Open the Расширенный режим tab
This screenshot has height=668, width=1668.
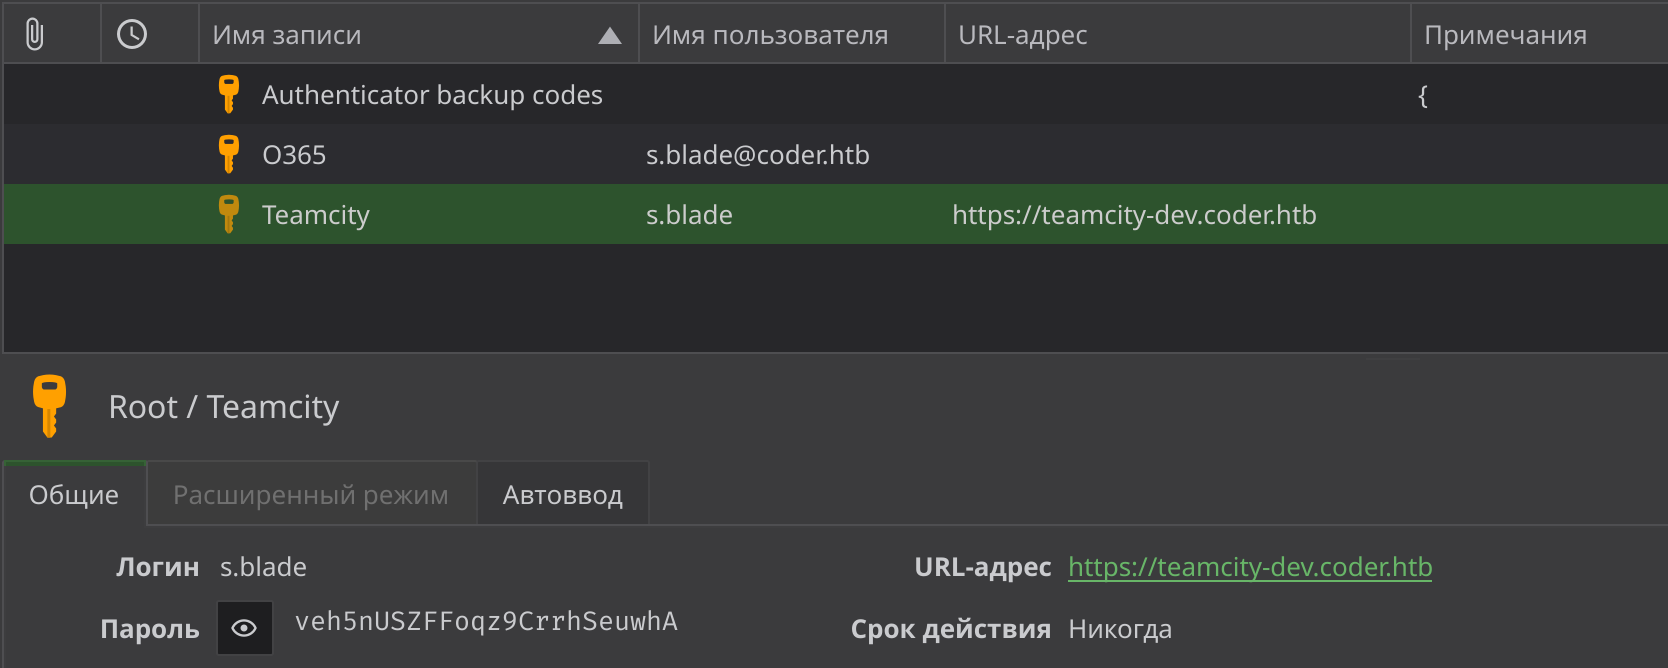[x=312, y=494]
